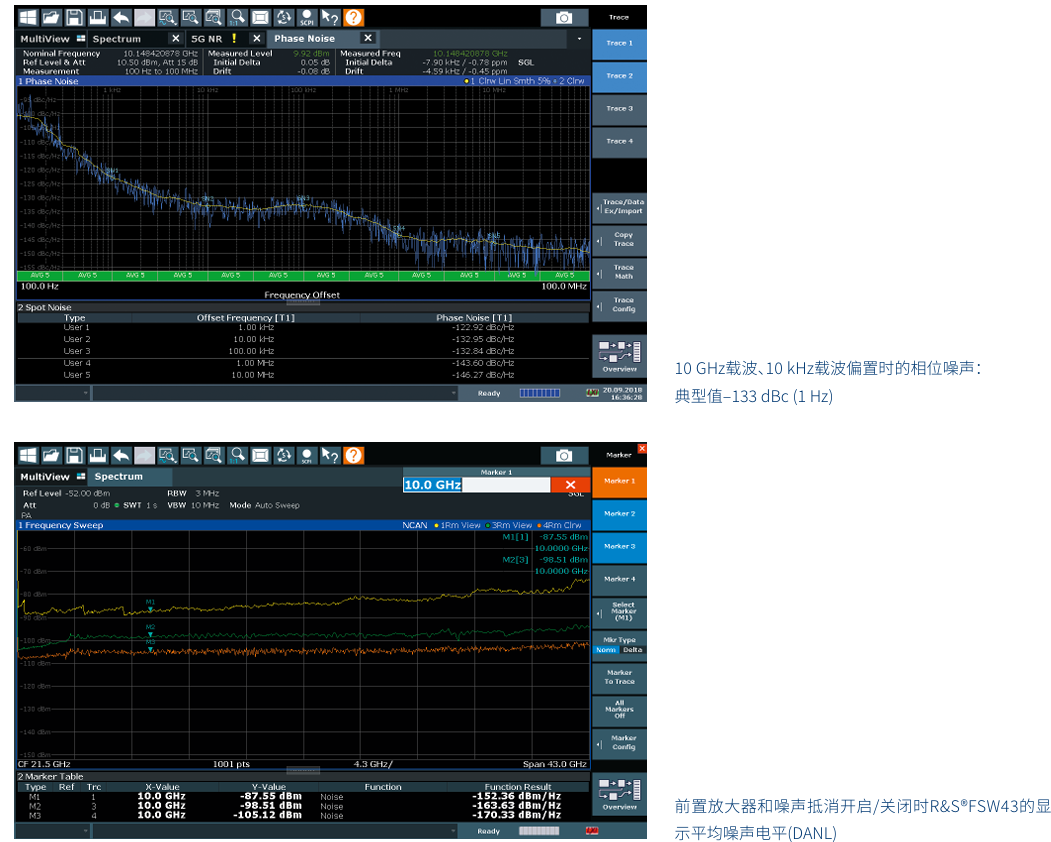Open the Trace Config submenu

(619, 305)
